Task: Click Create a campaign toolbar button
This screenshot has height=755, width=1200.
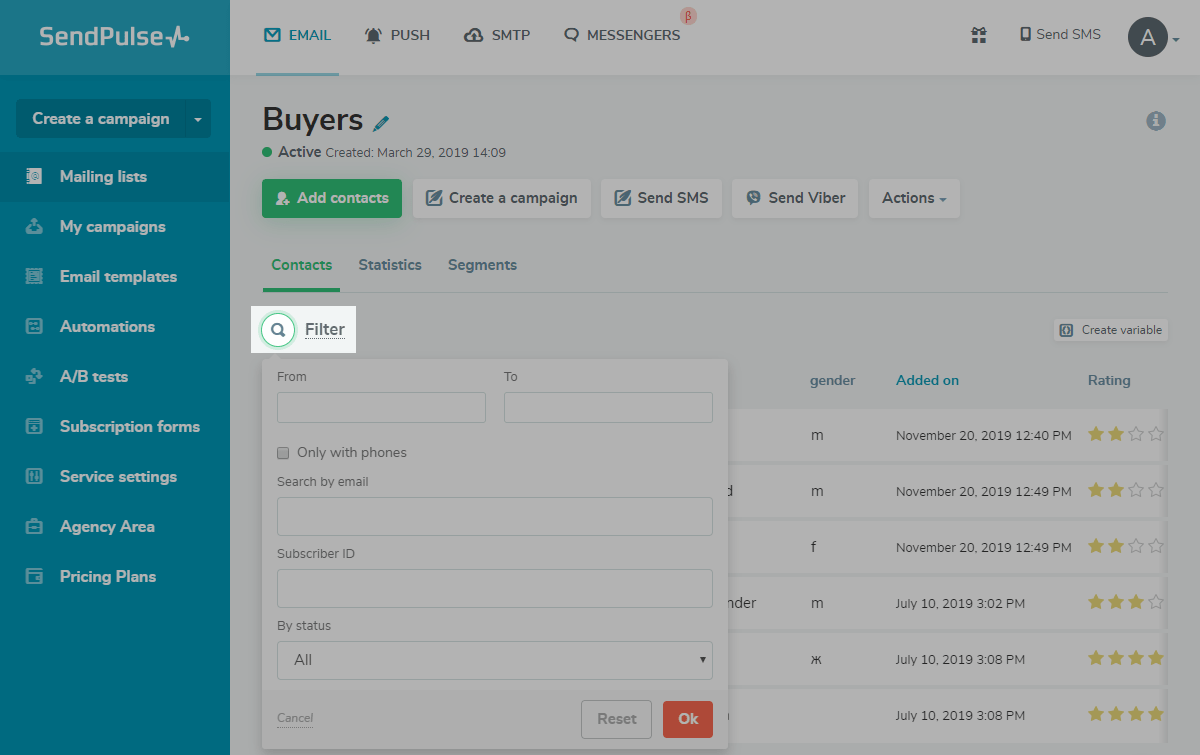Action: point(502,198)
